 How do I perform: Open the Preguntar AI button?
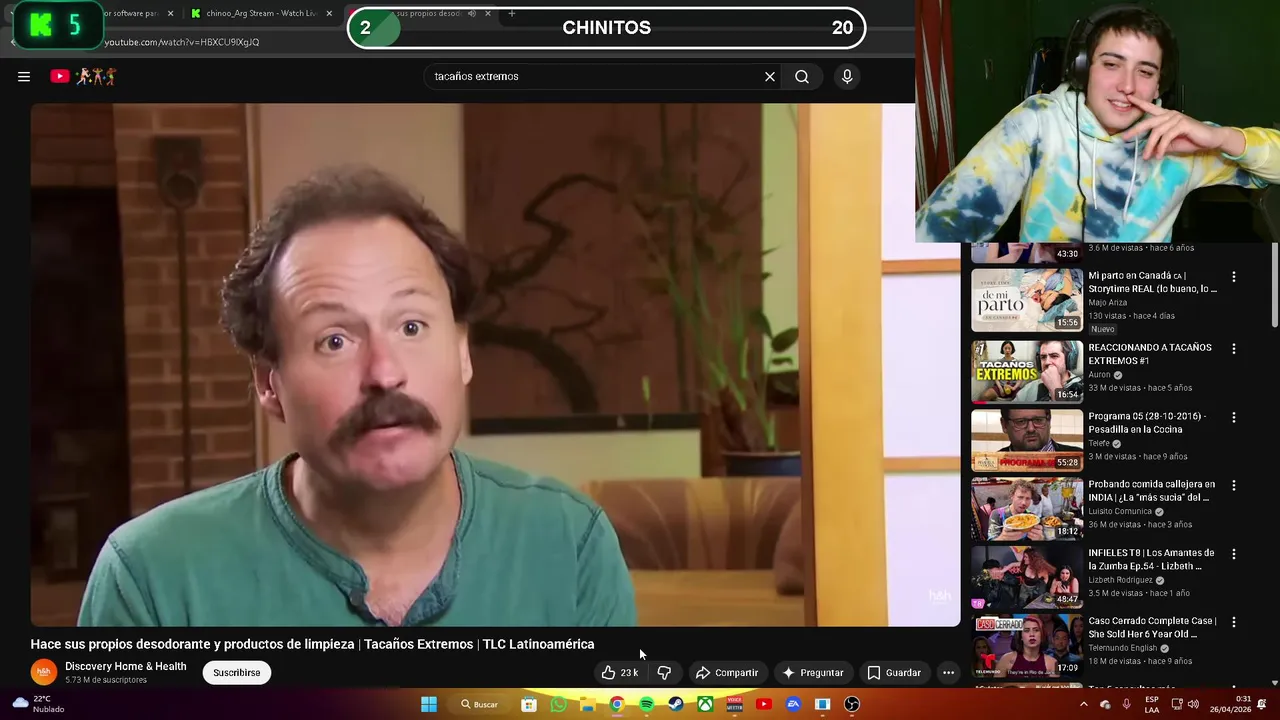[813, 673]
